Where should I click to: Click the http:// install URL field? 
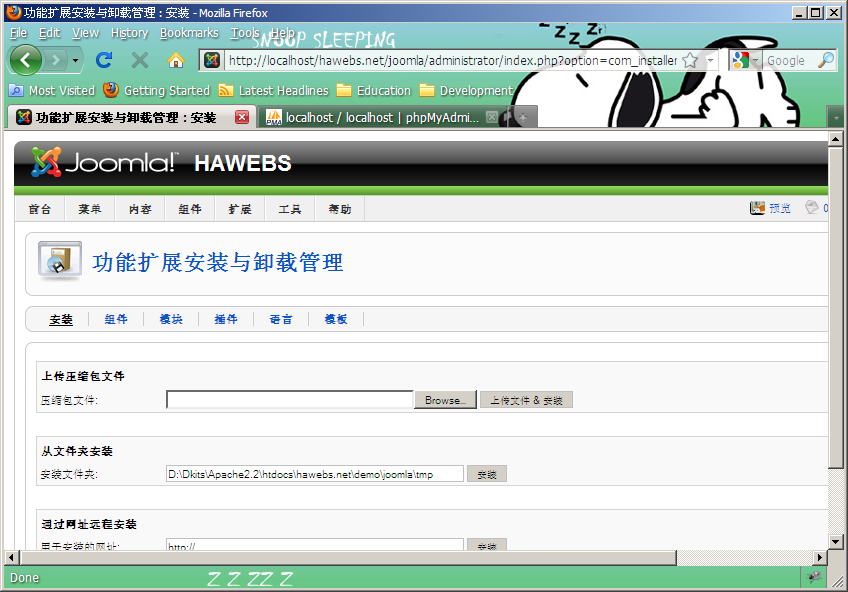315,544
